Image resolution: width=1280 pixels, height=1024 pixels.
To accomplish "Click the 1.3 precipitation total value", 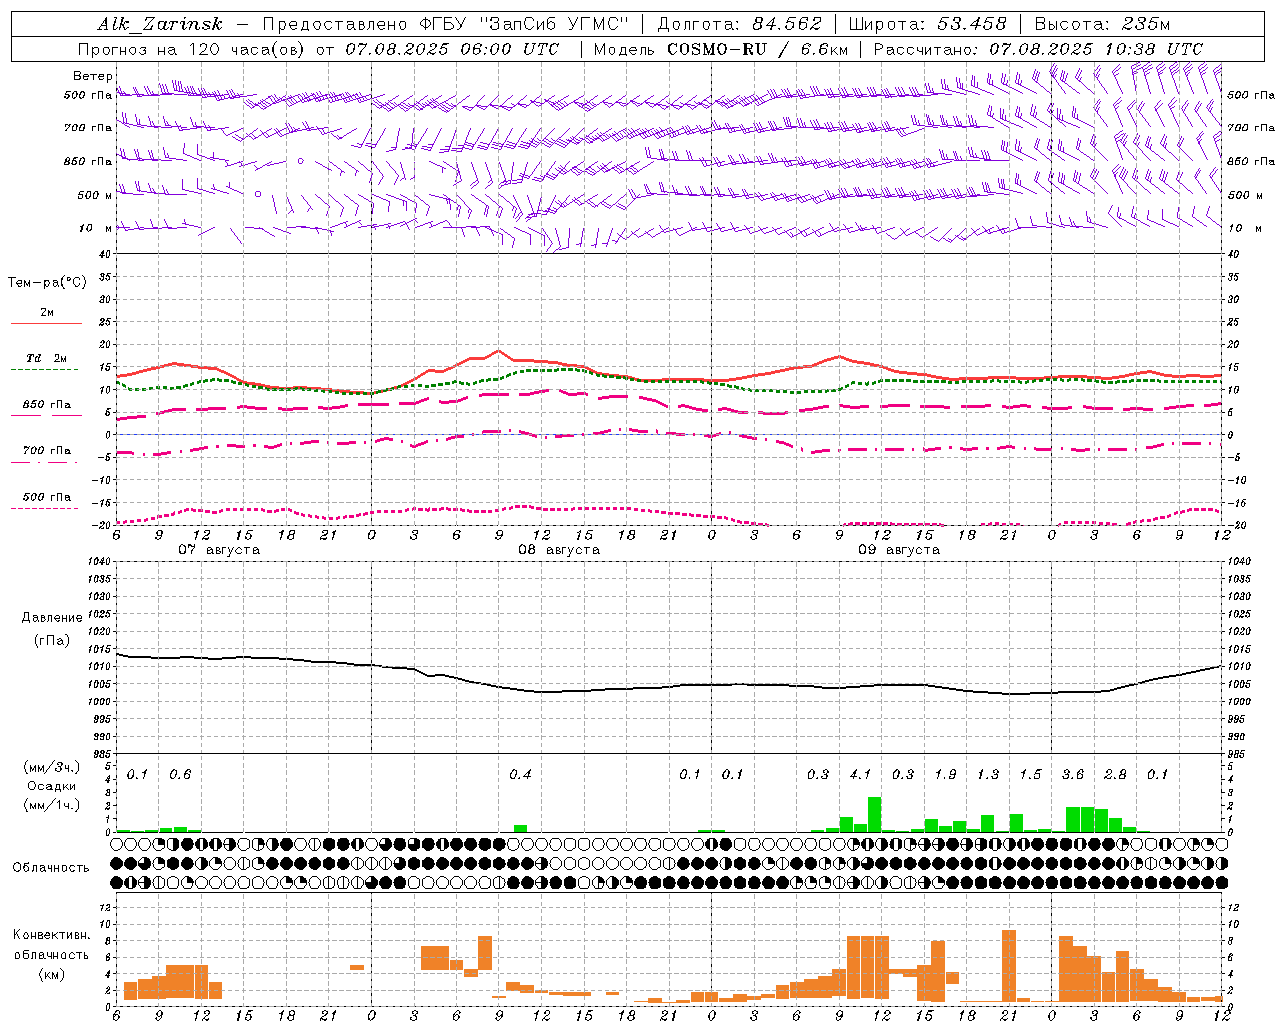I will (988, 774).
